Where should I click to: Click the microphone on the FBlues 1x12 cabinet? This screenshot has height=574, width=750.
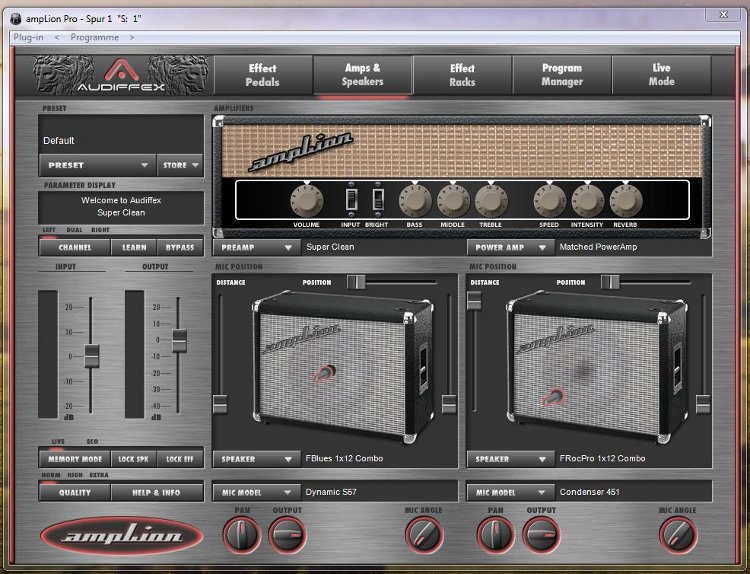coord(325,373)
